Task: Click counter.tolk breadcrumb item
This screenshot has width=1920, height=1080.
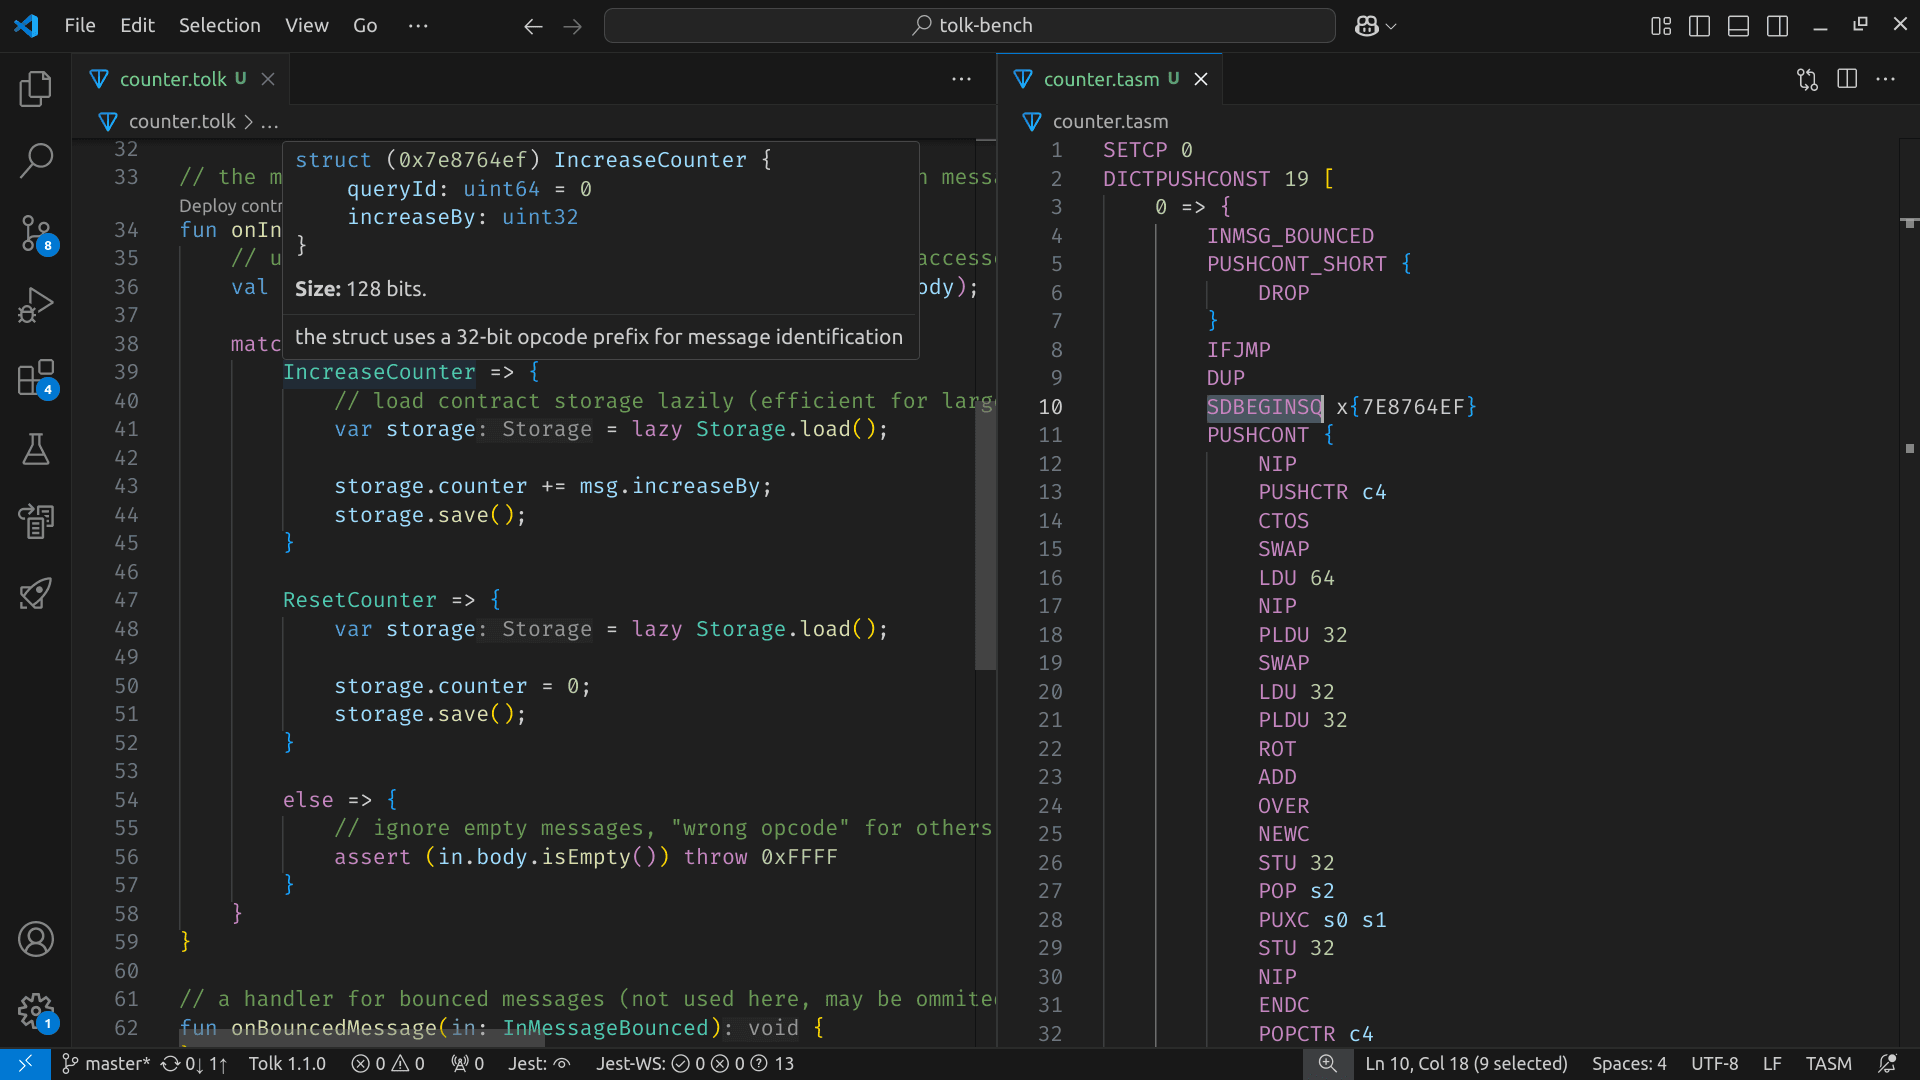Action: click(182, 122)
